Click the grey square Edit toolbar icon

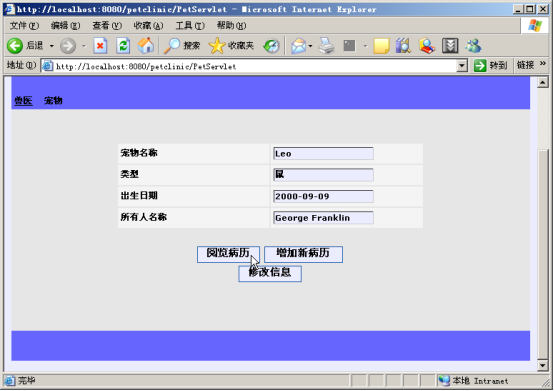(349, 46)
